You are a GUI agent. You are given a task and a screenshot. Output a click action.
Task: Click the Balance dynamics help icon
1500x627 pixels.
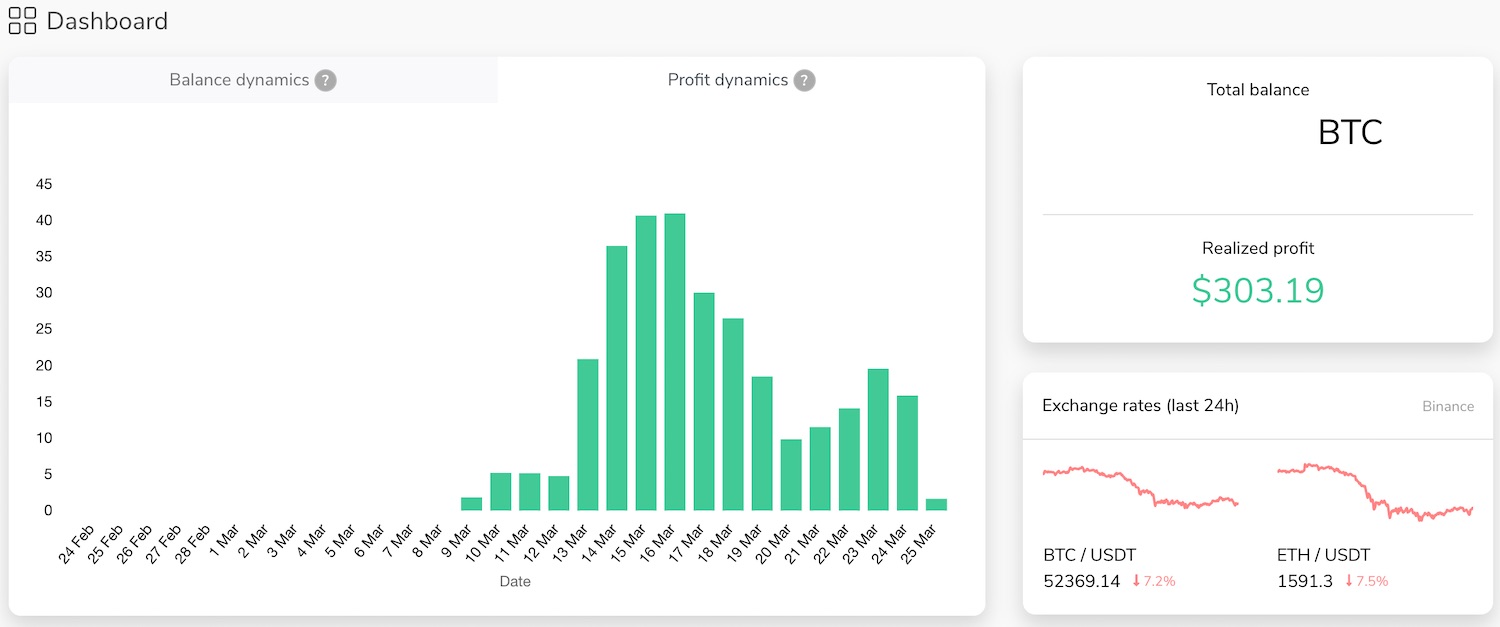tap(325, 81)
